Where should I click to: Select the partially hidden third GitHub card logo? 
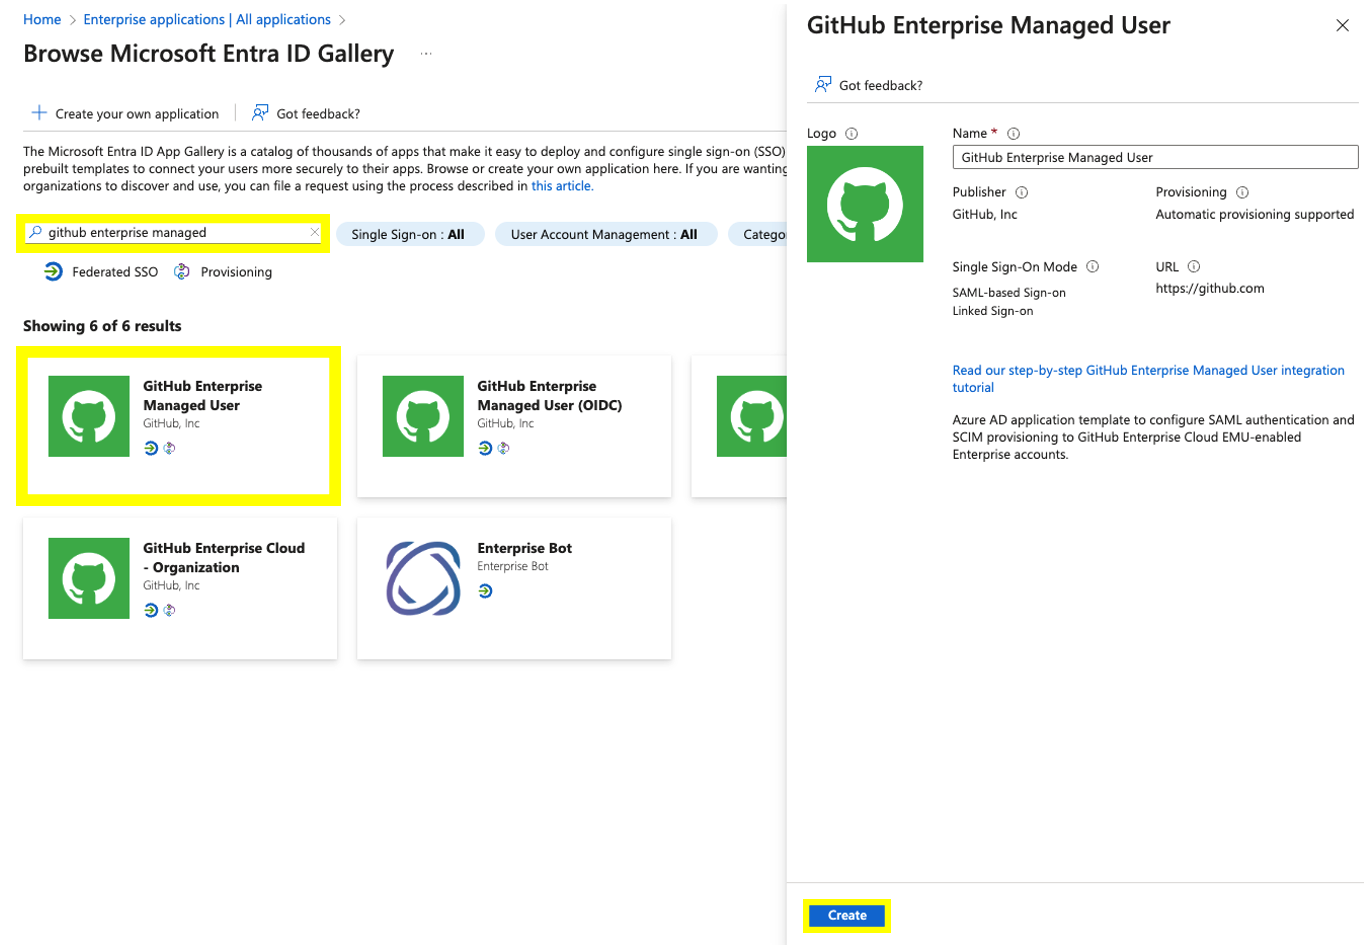(x=752, y=416)
